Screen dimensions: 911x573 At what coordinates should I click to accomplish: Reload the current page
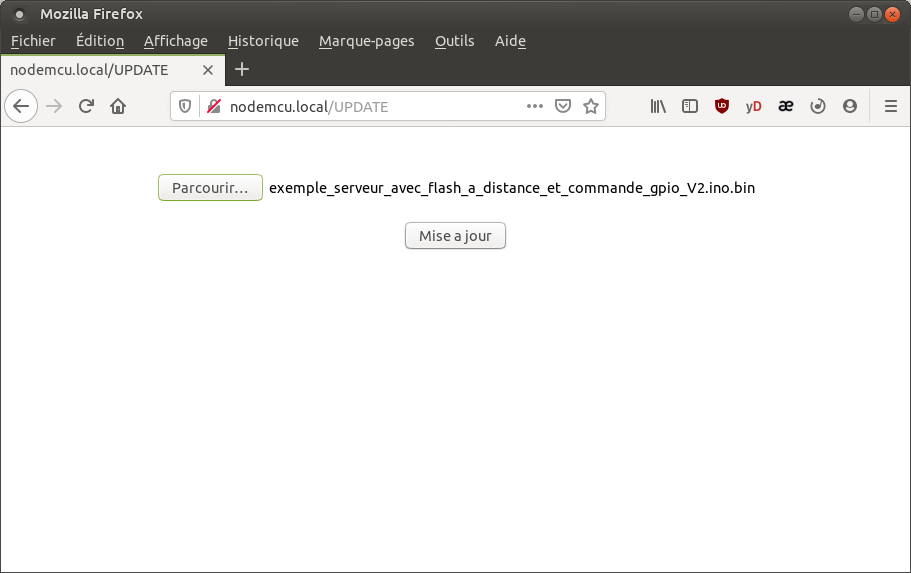[86, 106]
